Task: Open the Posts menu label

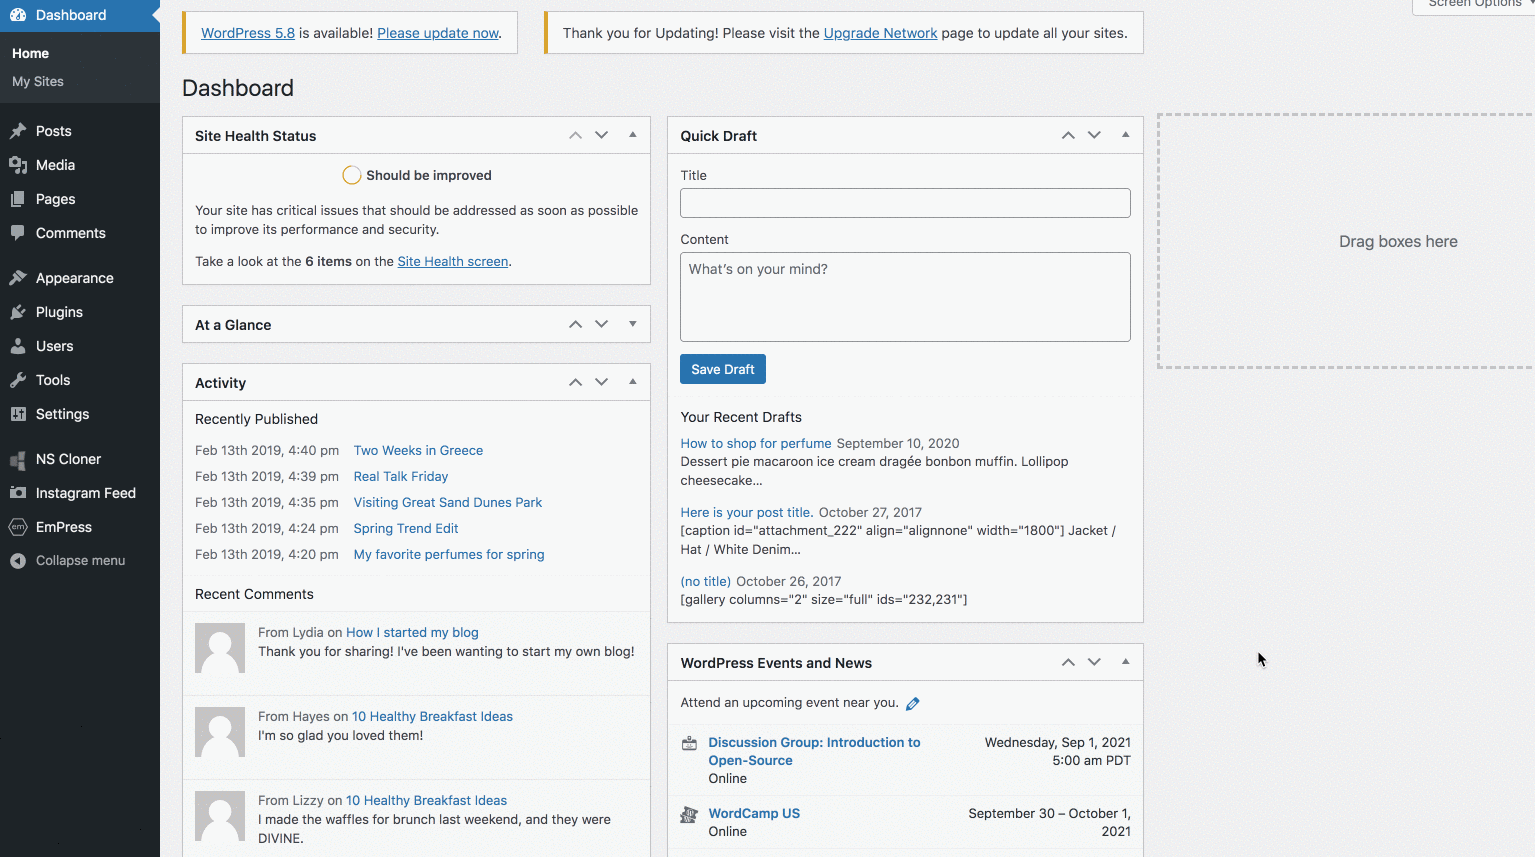Action: tap(54, 131)
